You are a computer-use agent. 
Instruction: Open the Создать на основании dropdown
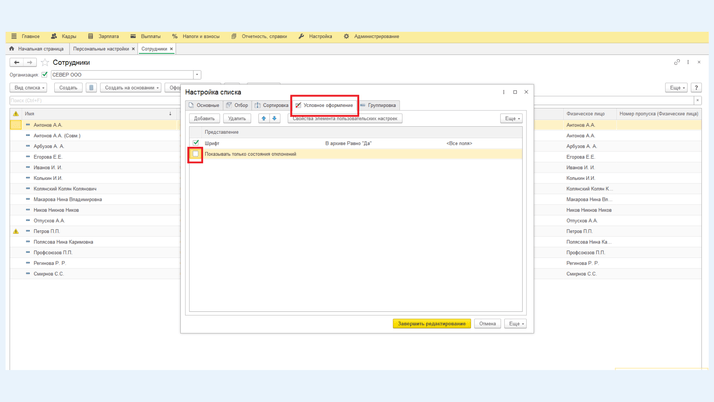[132, 88]
